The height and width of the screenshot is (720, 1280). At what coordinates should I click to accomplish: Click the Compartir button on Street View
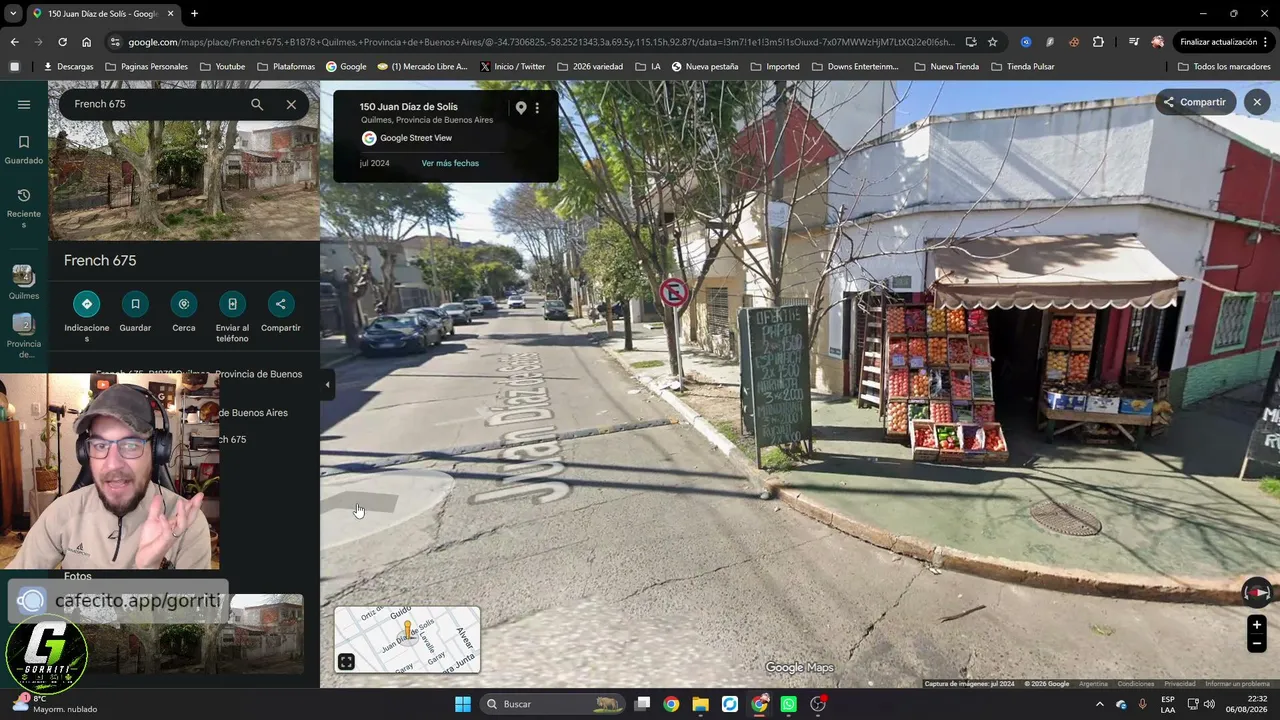[1194, 102]
